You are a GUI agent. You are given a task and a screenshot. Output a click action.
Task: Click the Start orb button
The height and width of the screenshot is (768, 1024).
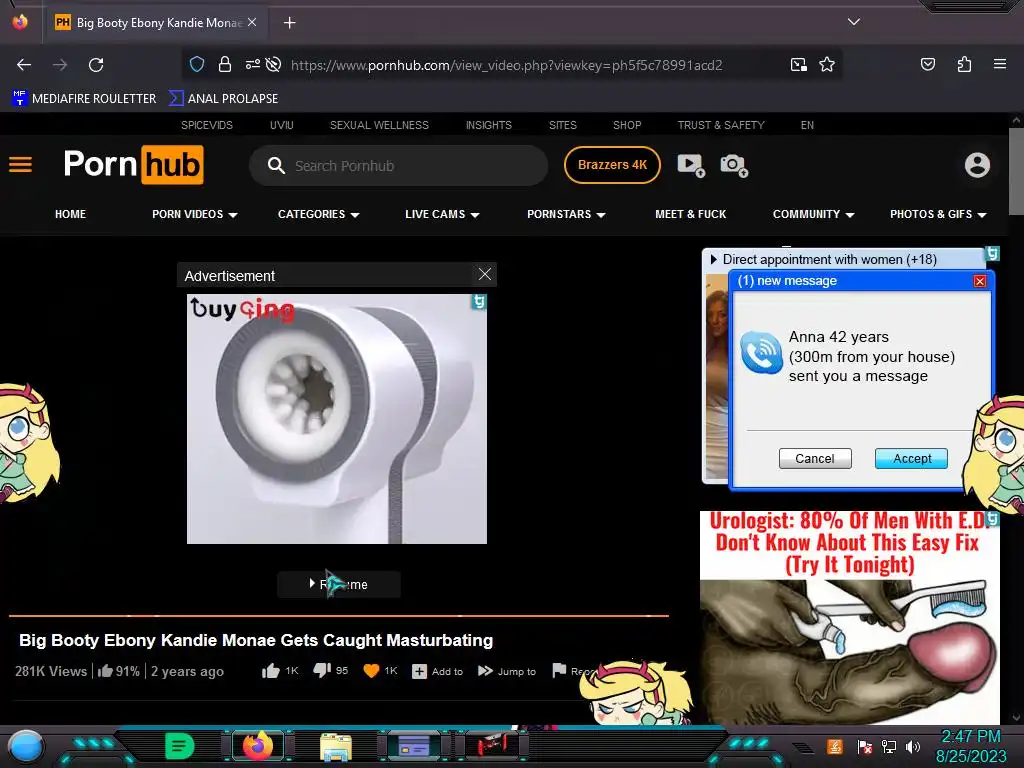pos(27,747)
